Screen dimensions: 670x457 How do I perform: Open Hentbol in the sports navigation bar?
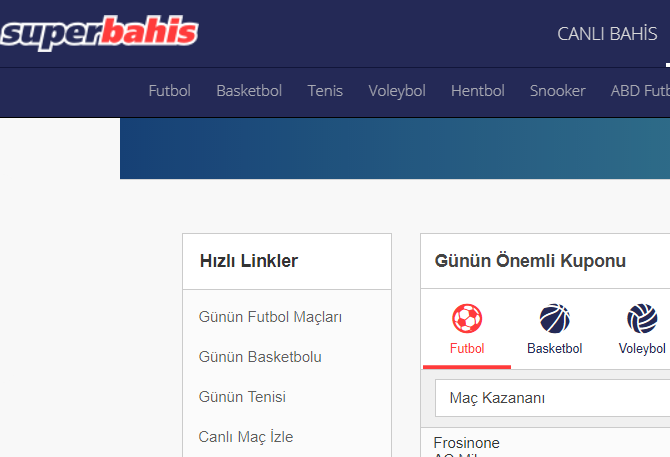478,91
